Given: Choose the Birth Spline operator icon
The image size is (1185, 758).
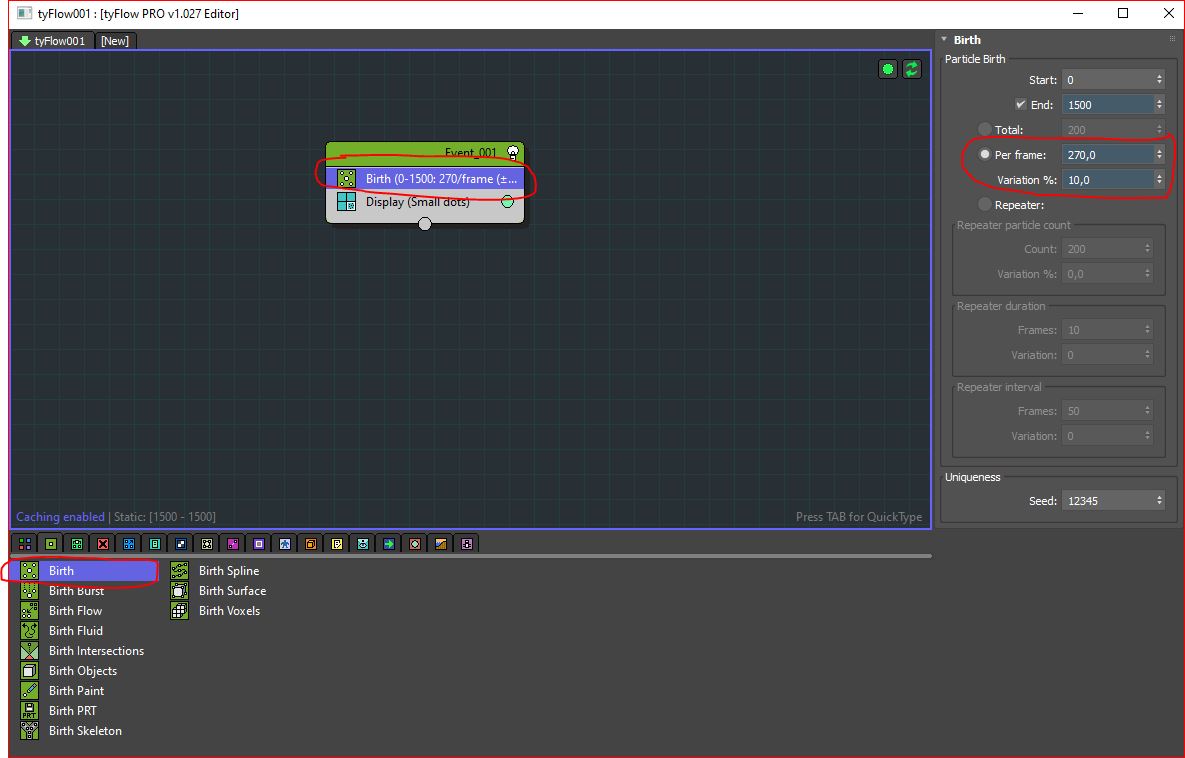Looking at the screenshot, I should (x=179, y=571).
